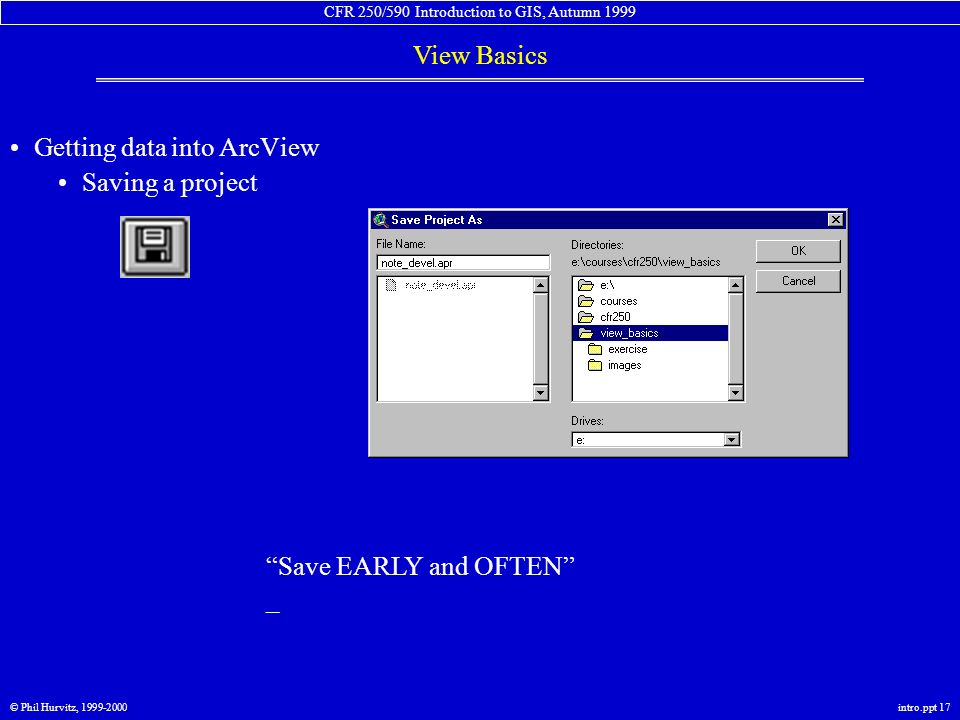Click the floppy disk Save Project icon
This screenshot has height=720, width=960.
(155, 247)
